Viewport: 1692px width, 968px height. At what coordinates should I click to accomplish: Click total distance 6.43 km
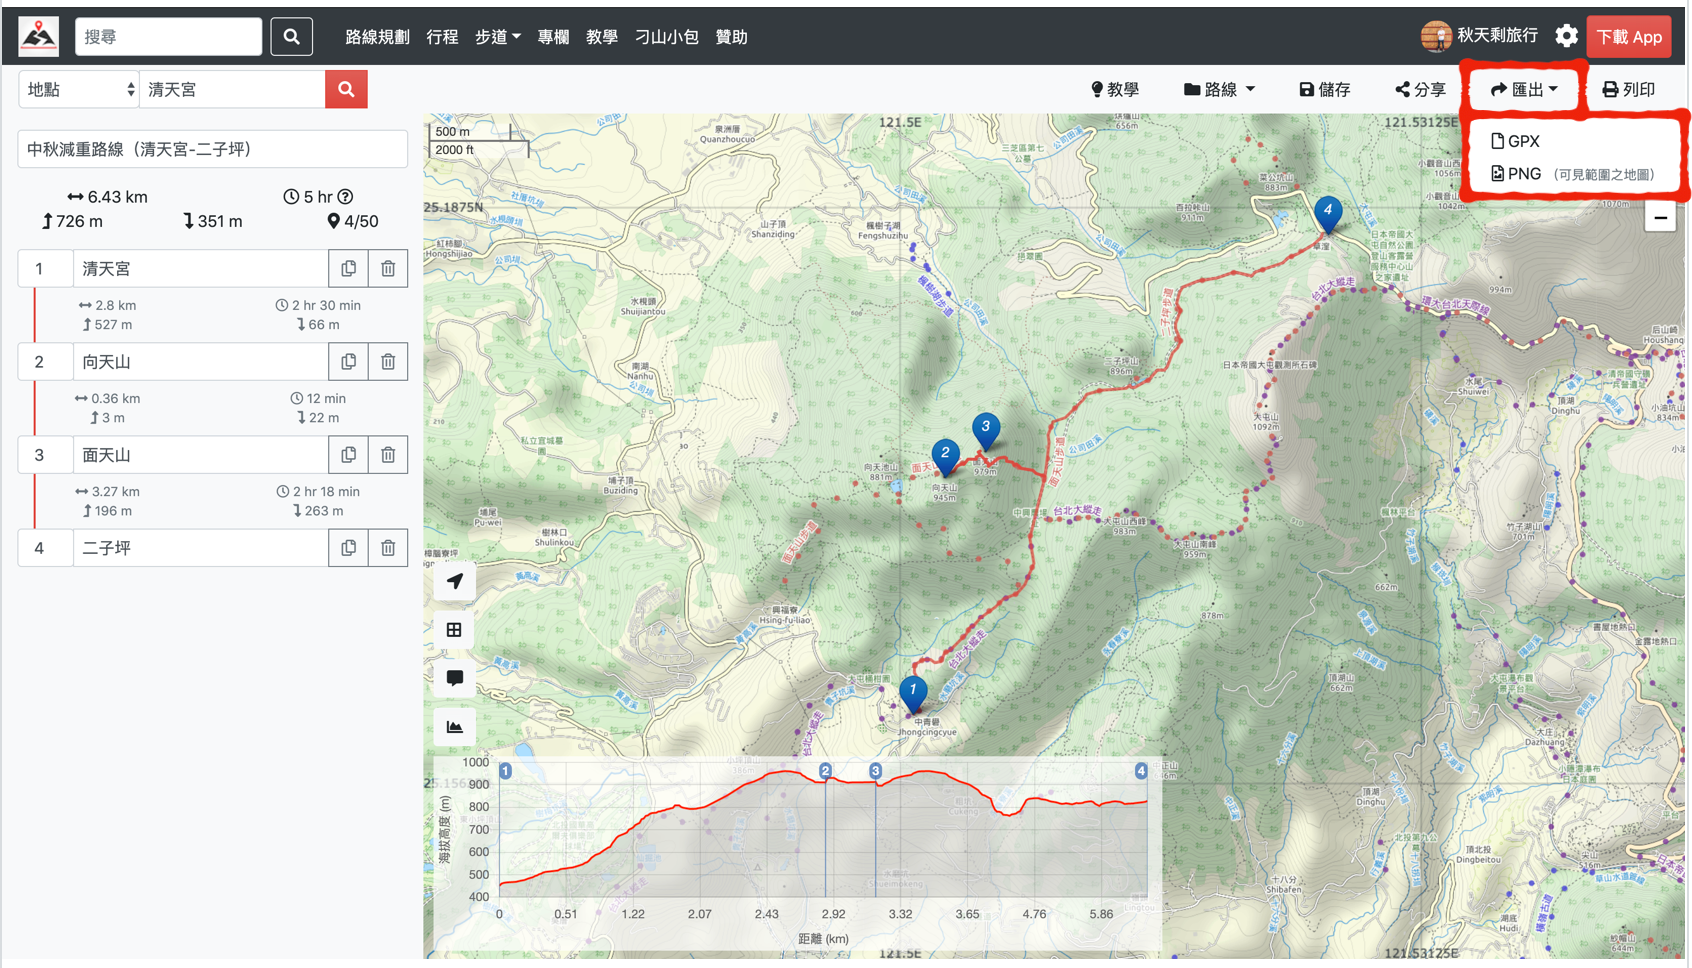108,197
